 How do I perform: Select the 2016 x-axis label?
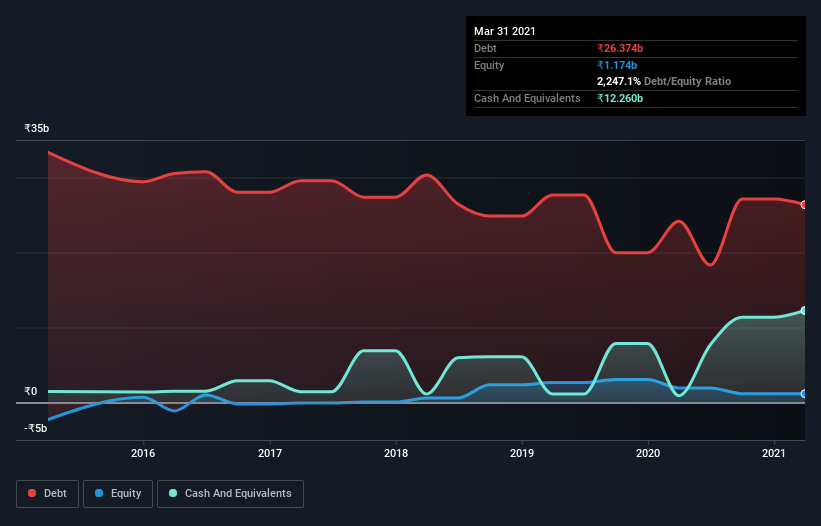143,453
